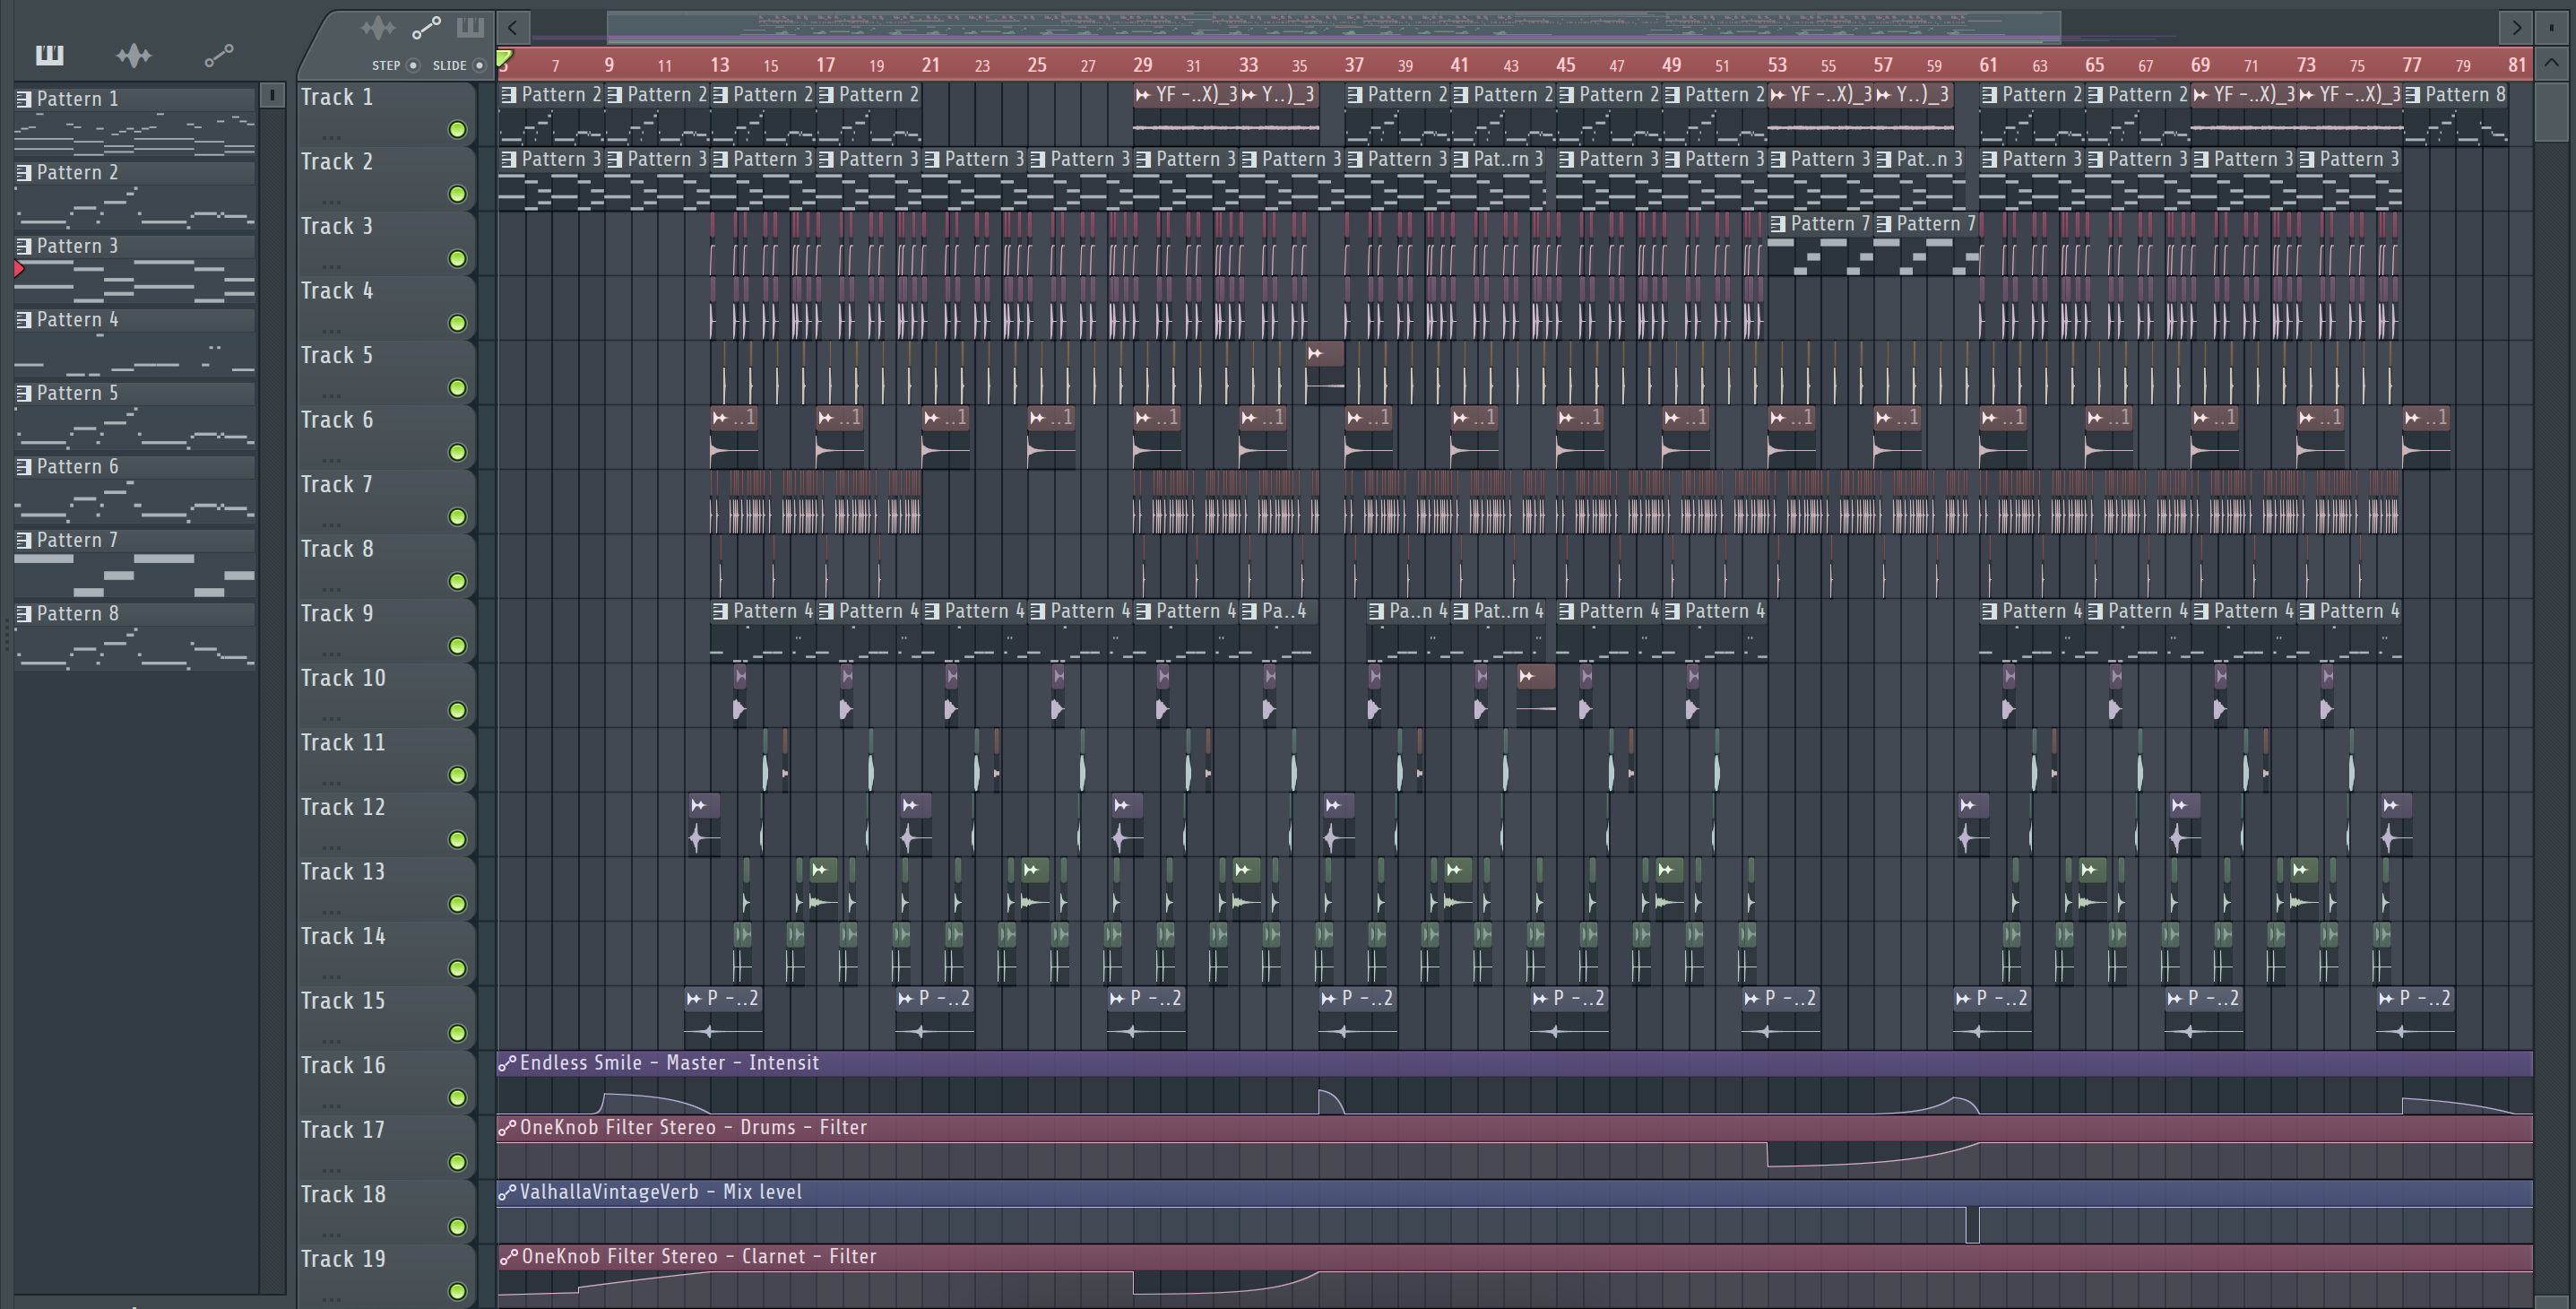Viewport: 2576px width, 1309px height.
Task: Mute Track 1 with its green light
Action: click(x=457, y=130)
